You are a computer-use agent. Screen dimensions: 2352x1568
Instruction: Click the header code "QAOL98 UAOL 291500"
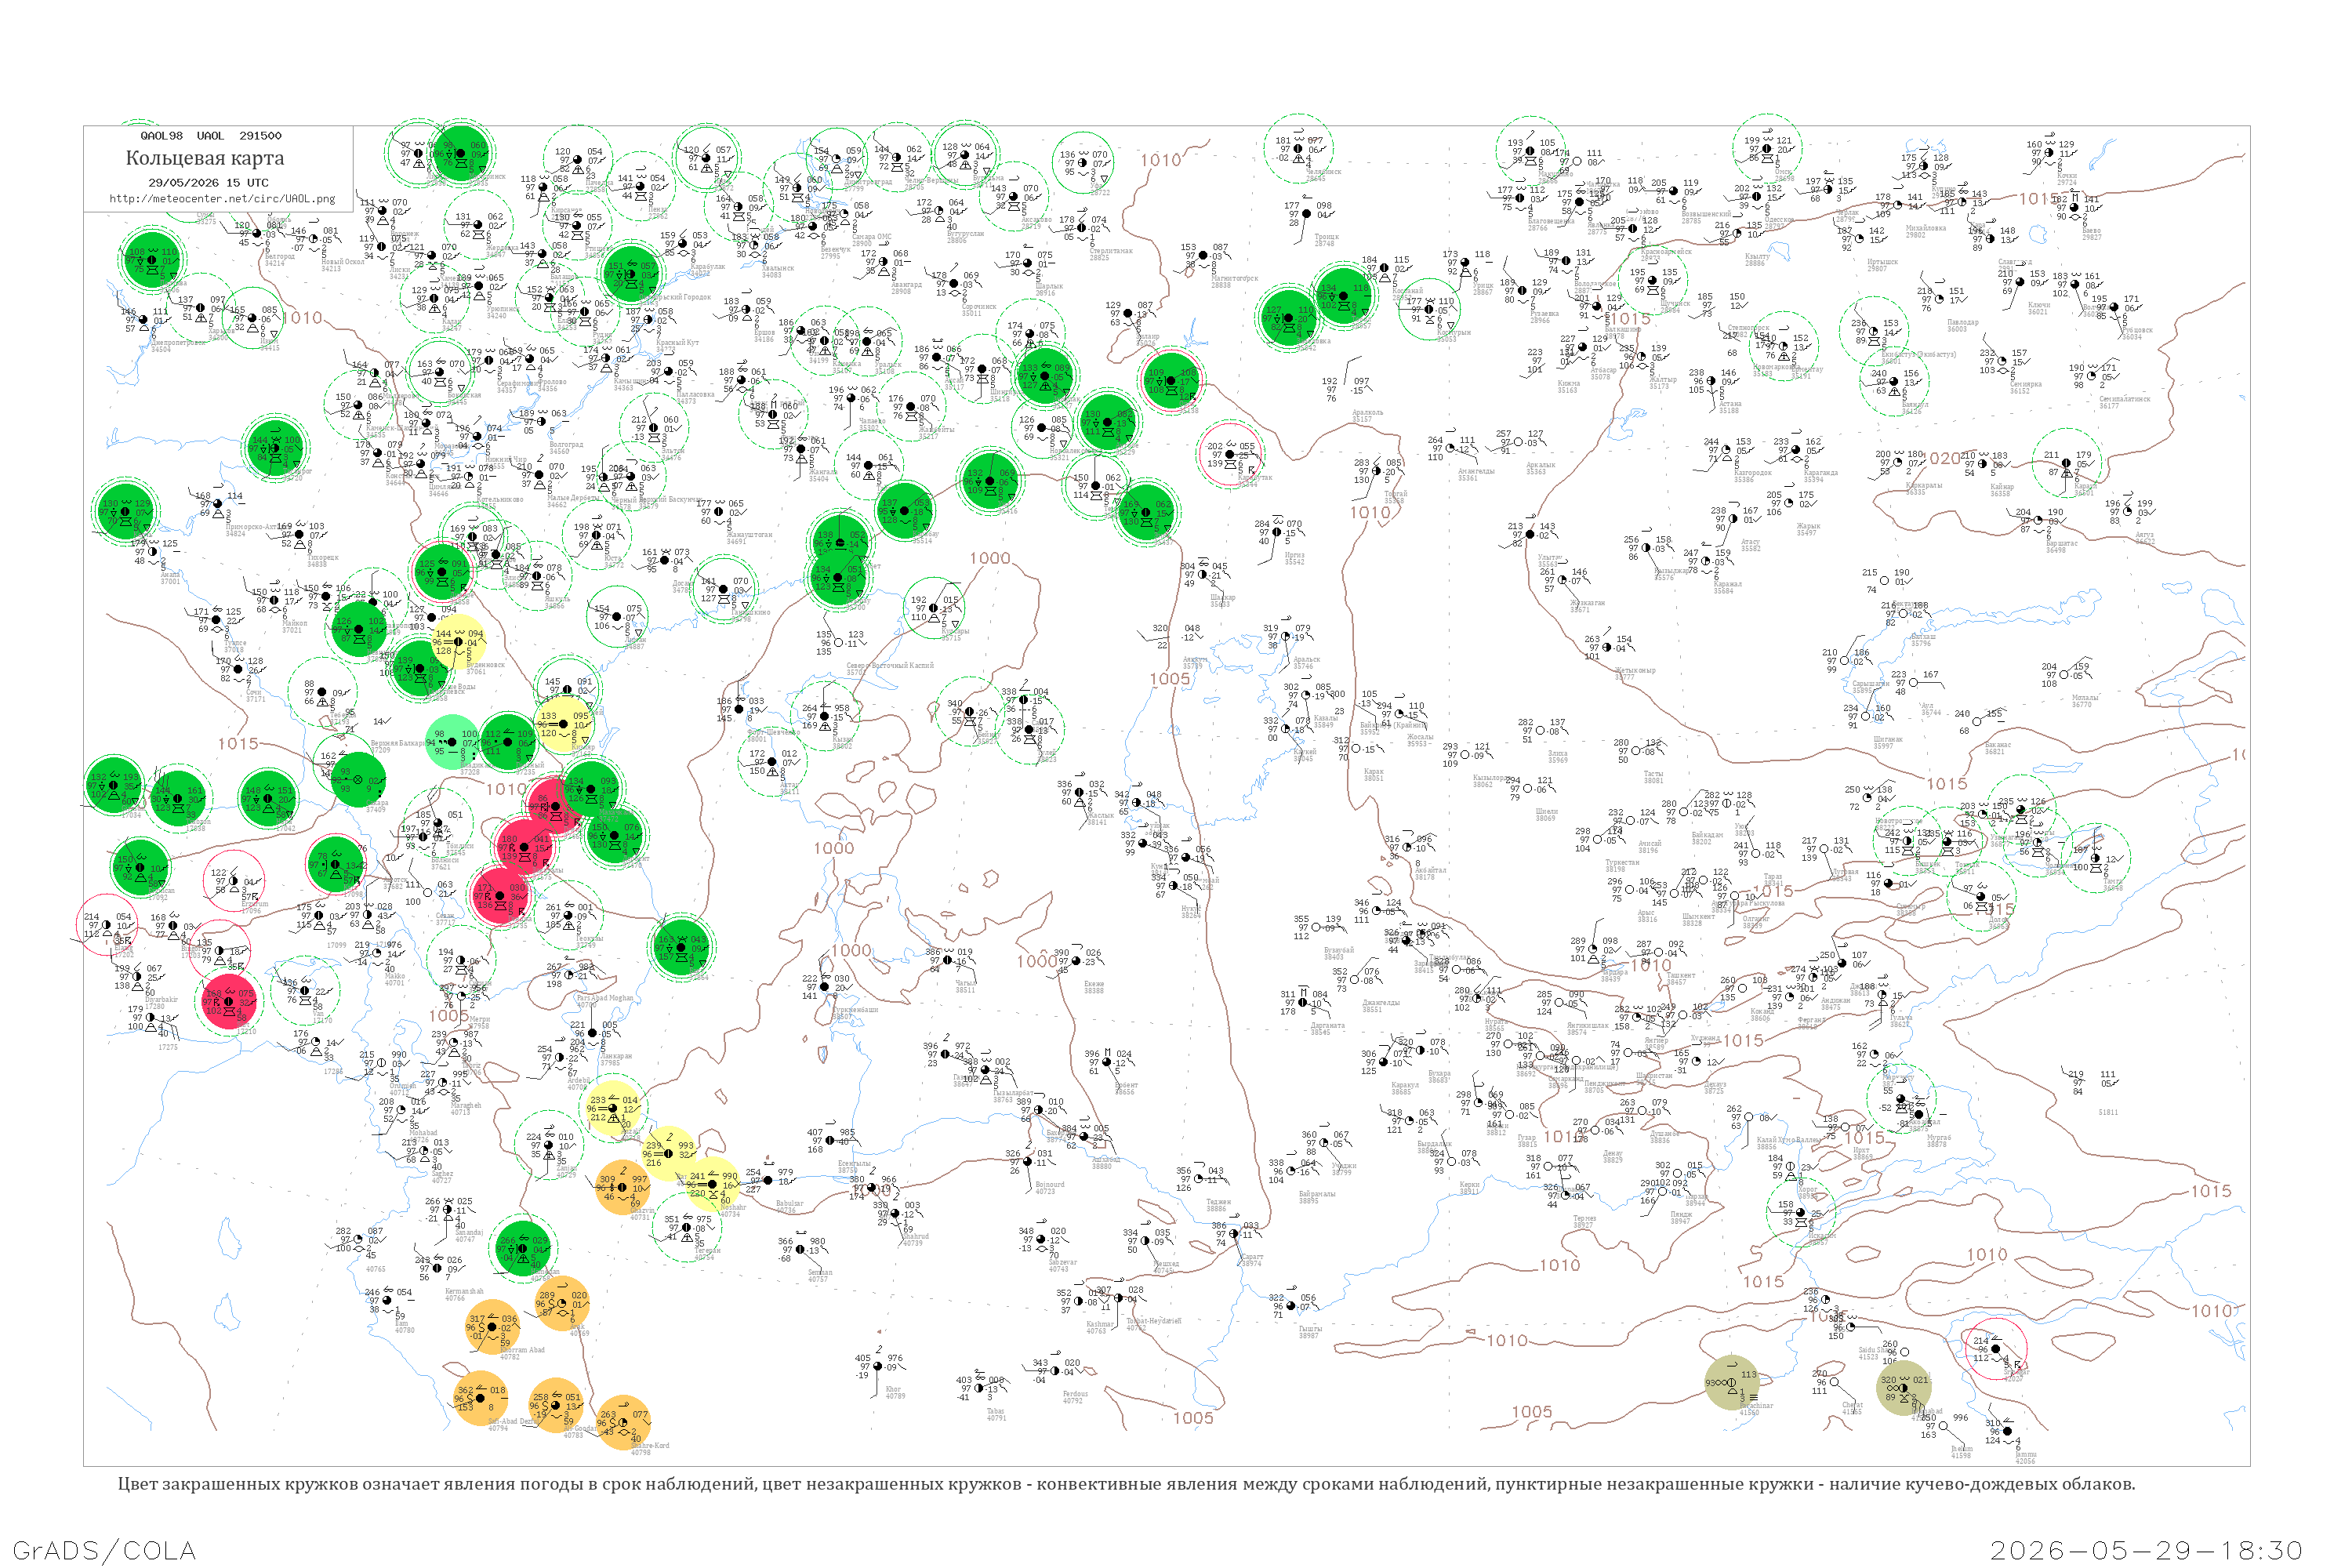pyautogui.click(x=210, y=136)
